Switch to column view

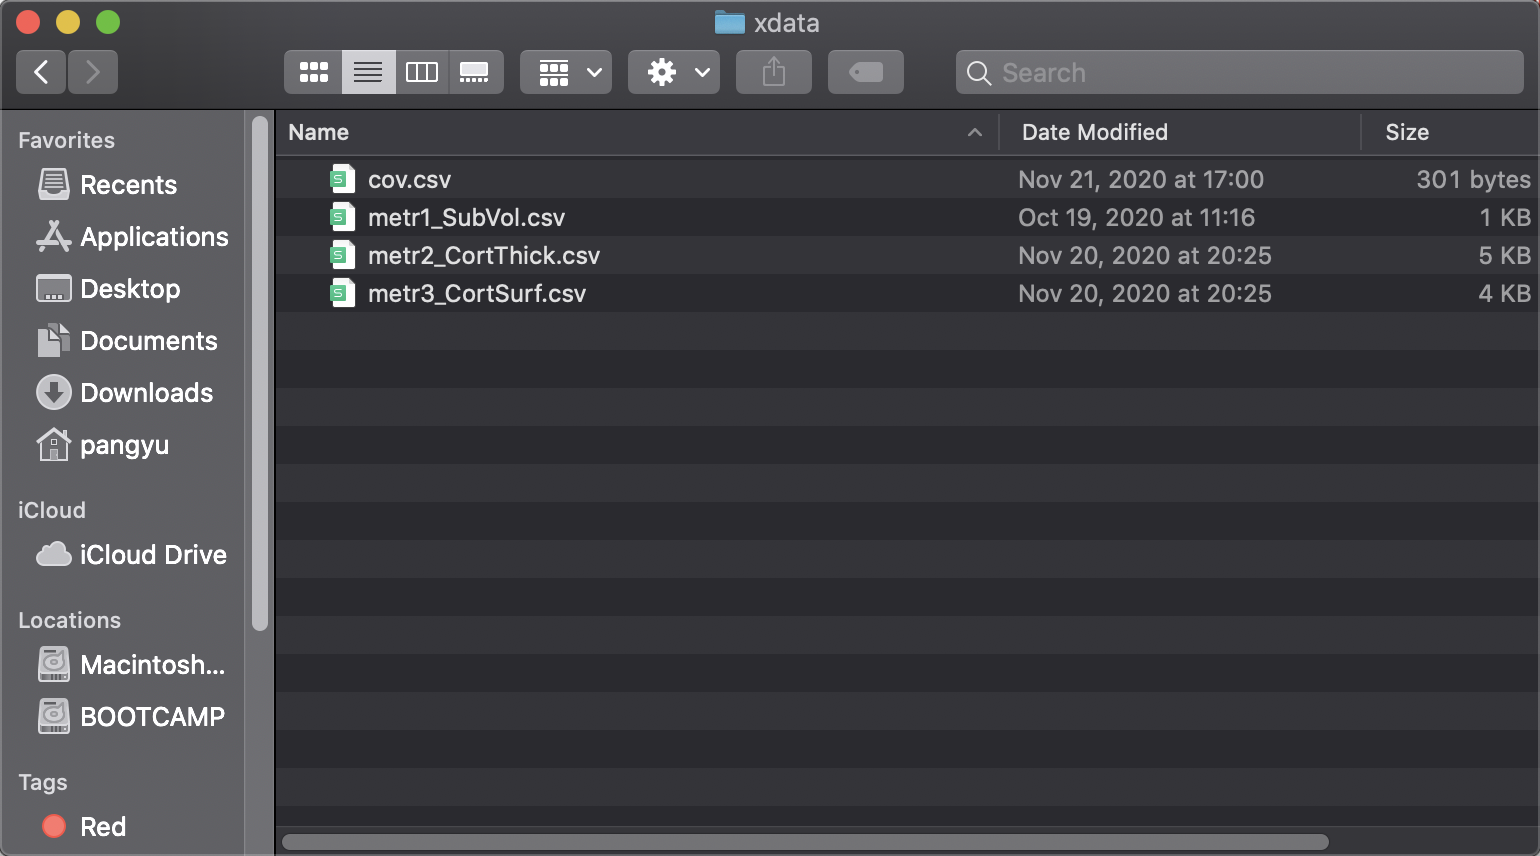422,72
